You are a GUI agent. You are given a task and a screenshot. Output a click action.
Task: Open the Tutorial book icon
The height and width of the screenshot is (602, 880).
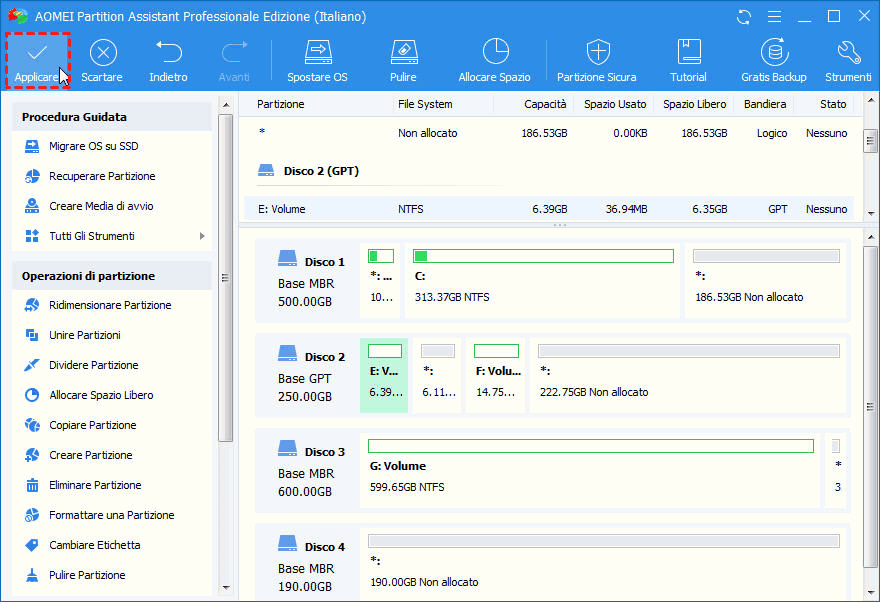pyautogui.click(x=688, y=52)
